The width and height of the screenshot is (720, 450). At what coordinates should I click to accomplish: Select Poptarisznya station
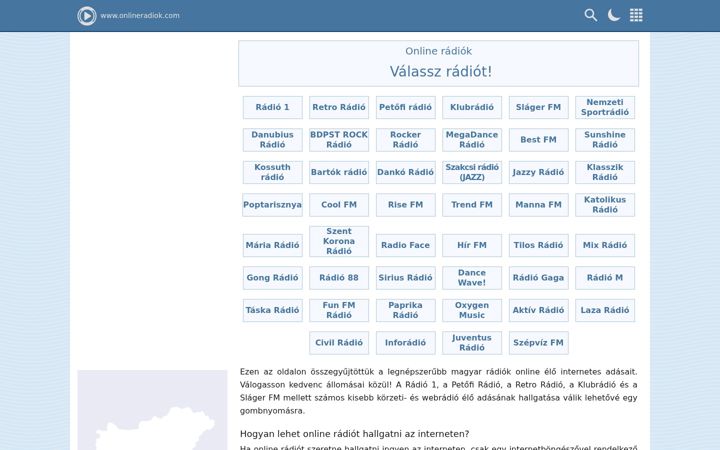coord(272,205)
